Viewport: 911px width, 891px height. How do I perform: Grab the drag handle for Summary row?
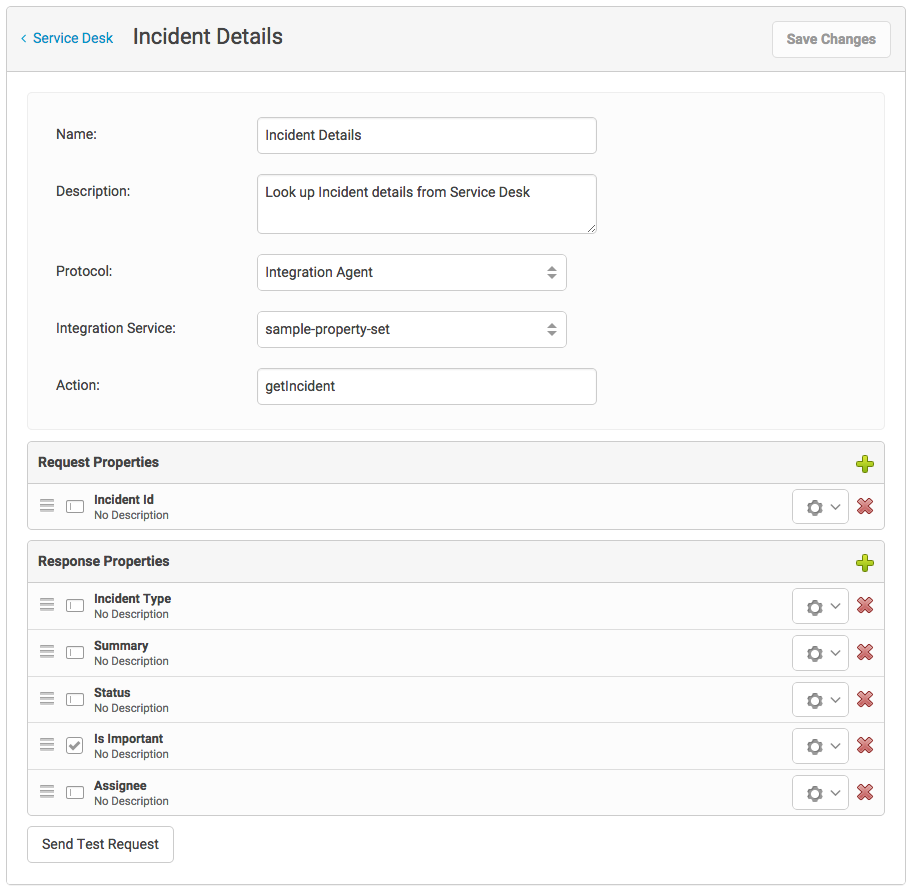coord(47,652)
